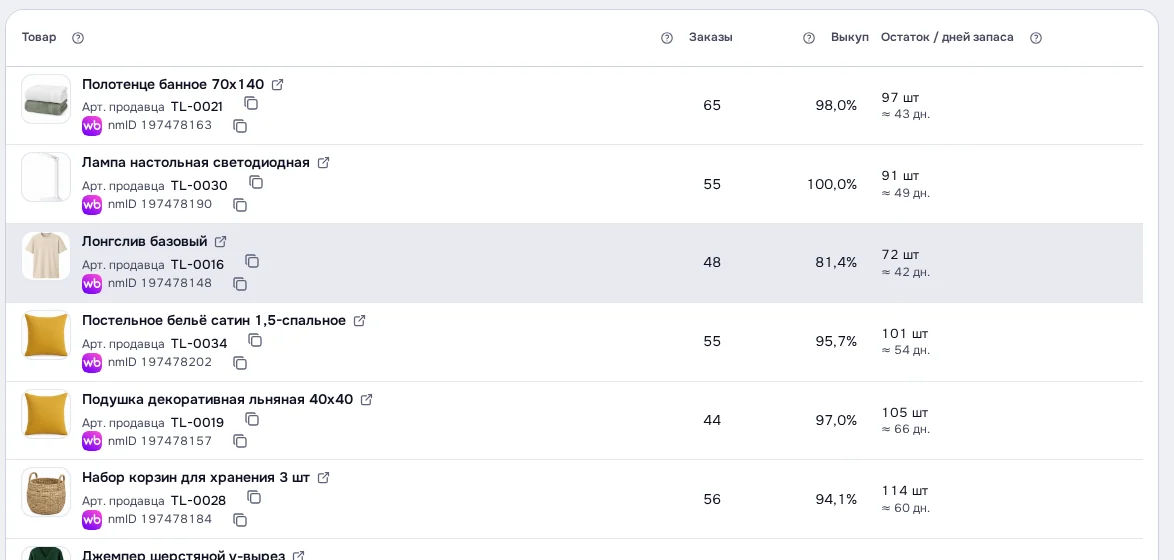The width and height of the screenshot is (1174, 560).
Task: Open external link for Лонгслив базовый
Action: pyautogui.click(x=220, y=242)
